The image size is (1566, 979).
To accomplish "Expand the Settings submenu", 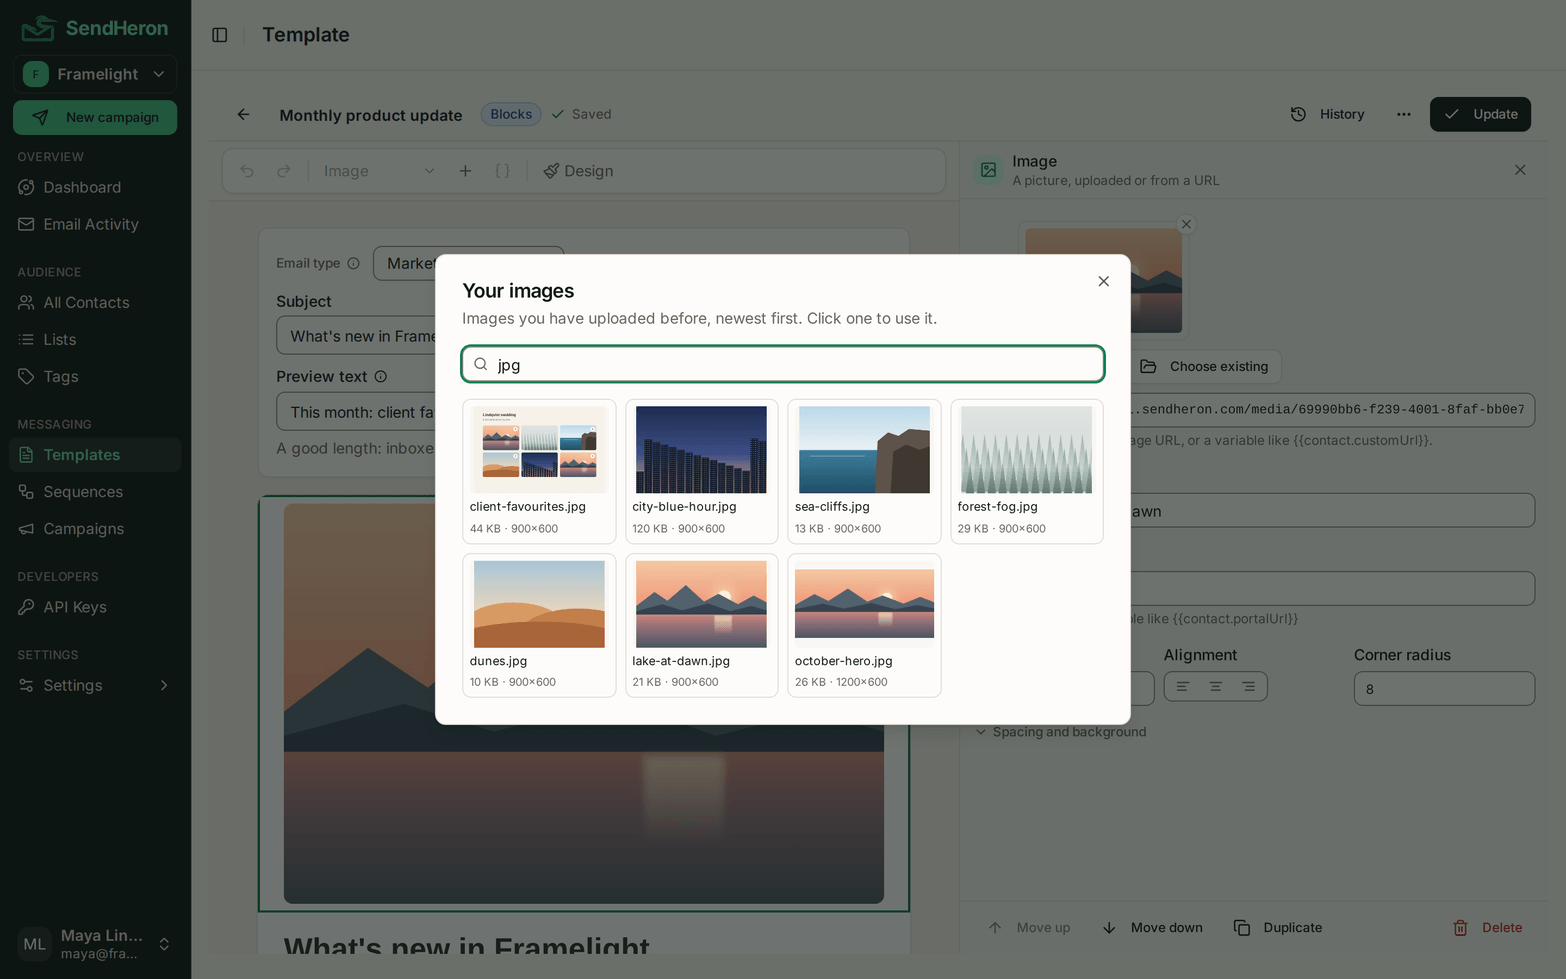I will point(95,685).
